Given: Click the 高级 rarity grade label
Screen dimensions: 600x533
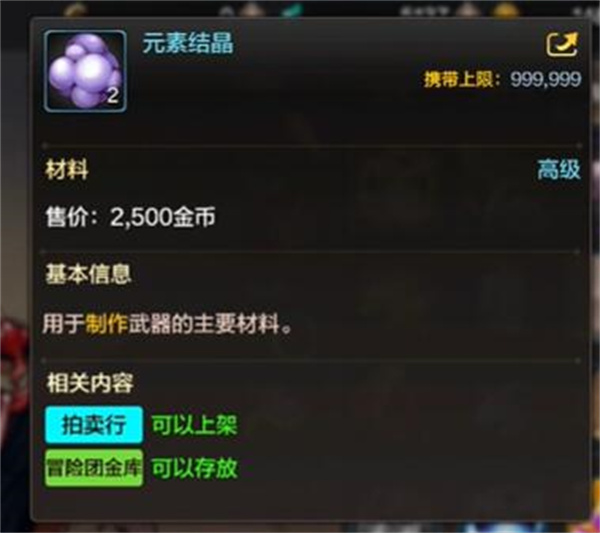Looking at the screenshot, I should point(559,170).
